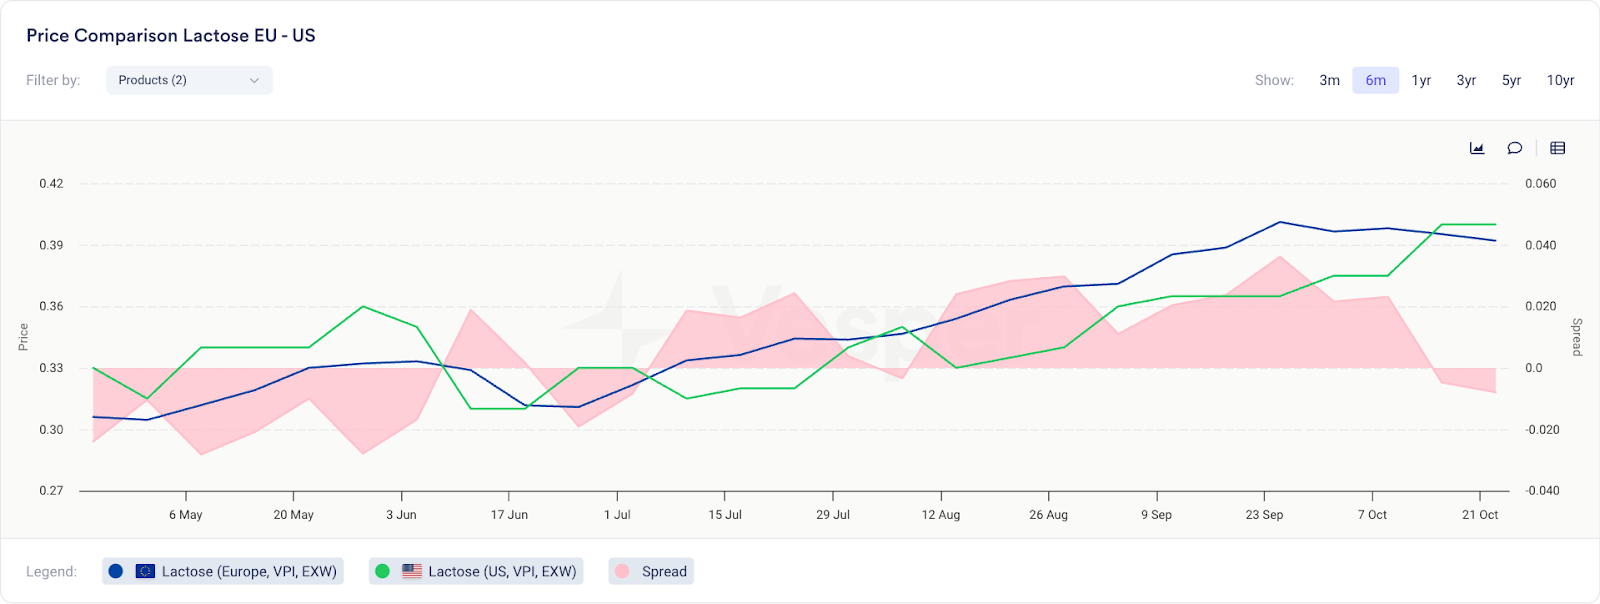Click the pink Spread legend color dot
1600x604 pixels.
(x=622, y=571)
